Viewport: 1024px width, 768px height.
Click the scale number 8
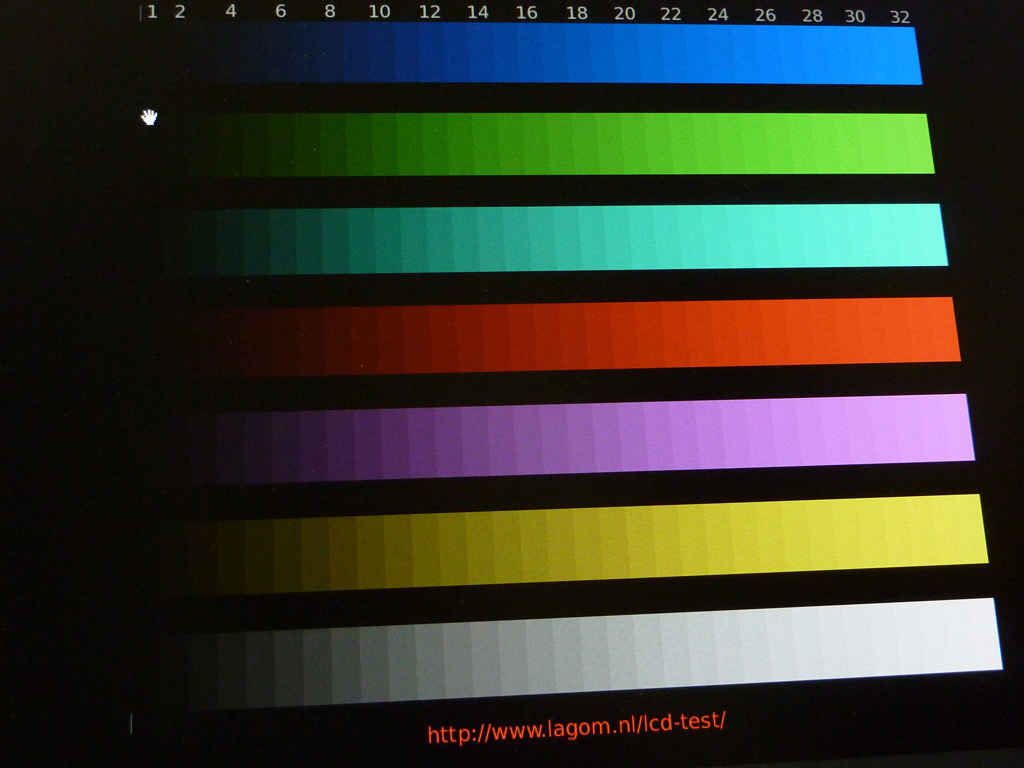330,11
